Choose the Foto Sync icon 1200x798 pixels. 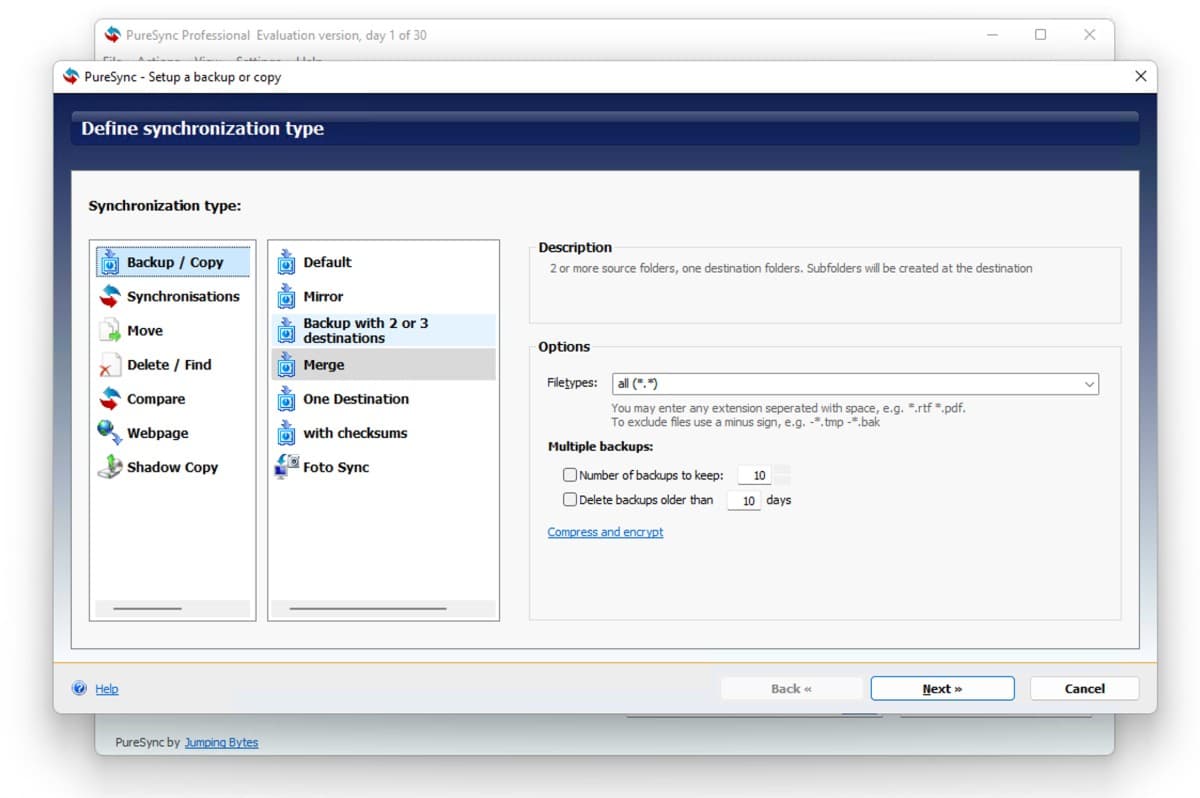coord(287,467)
